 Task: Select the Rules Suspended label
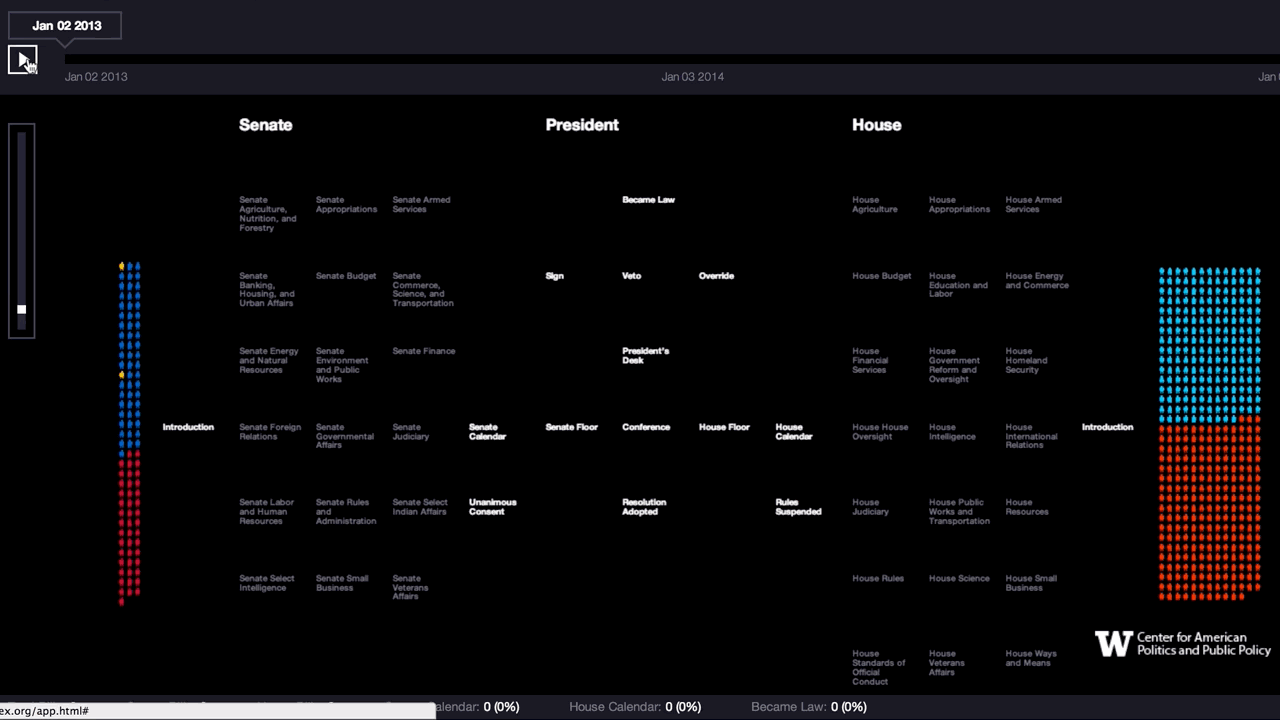(798, 507)
